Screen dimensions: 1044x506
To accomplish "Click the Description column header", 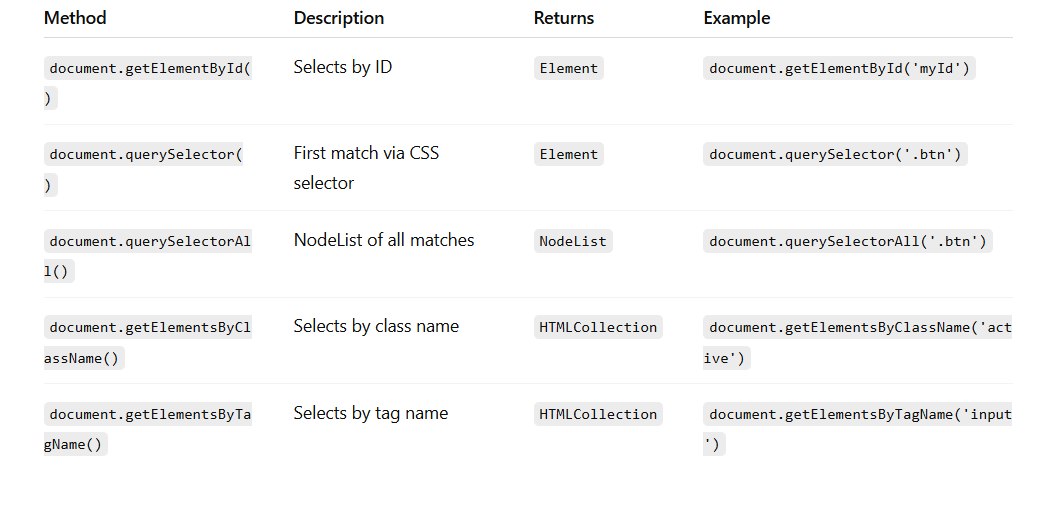I will click(339, 18).
